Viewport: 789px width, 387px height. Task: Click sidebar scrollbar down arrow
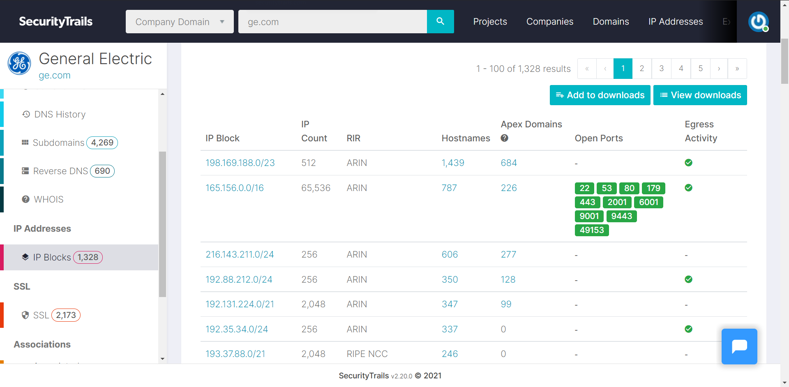coord(162,359)
